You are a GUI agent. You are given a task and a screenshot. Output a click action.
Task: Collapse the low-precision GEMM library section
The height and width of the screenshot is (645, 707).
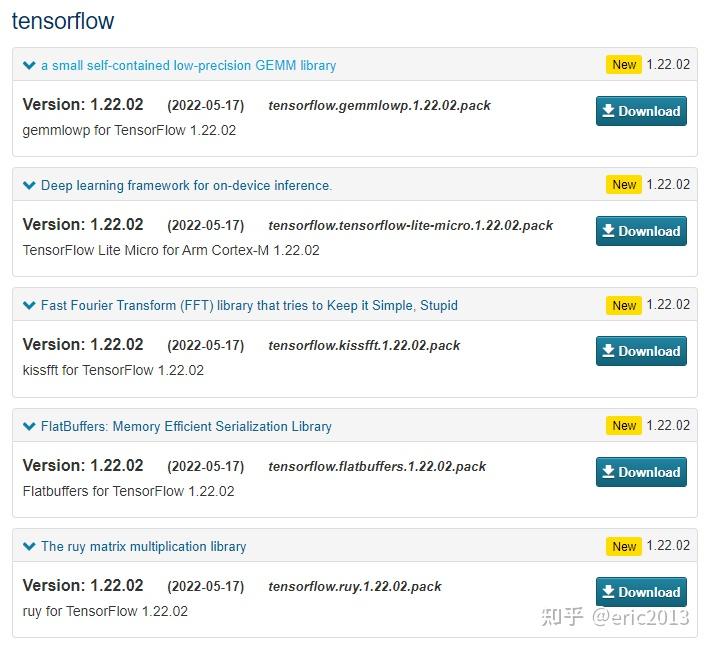click(29, 65)
